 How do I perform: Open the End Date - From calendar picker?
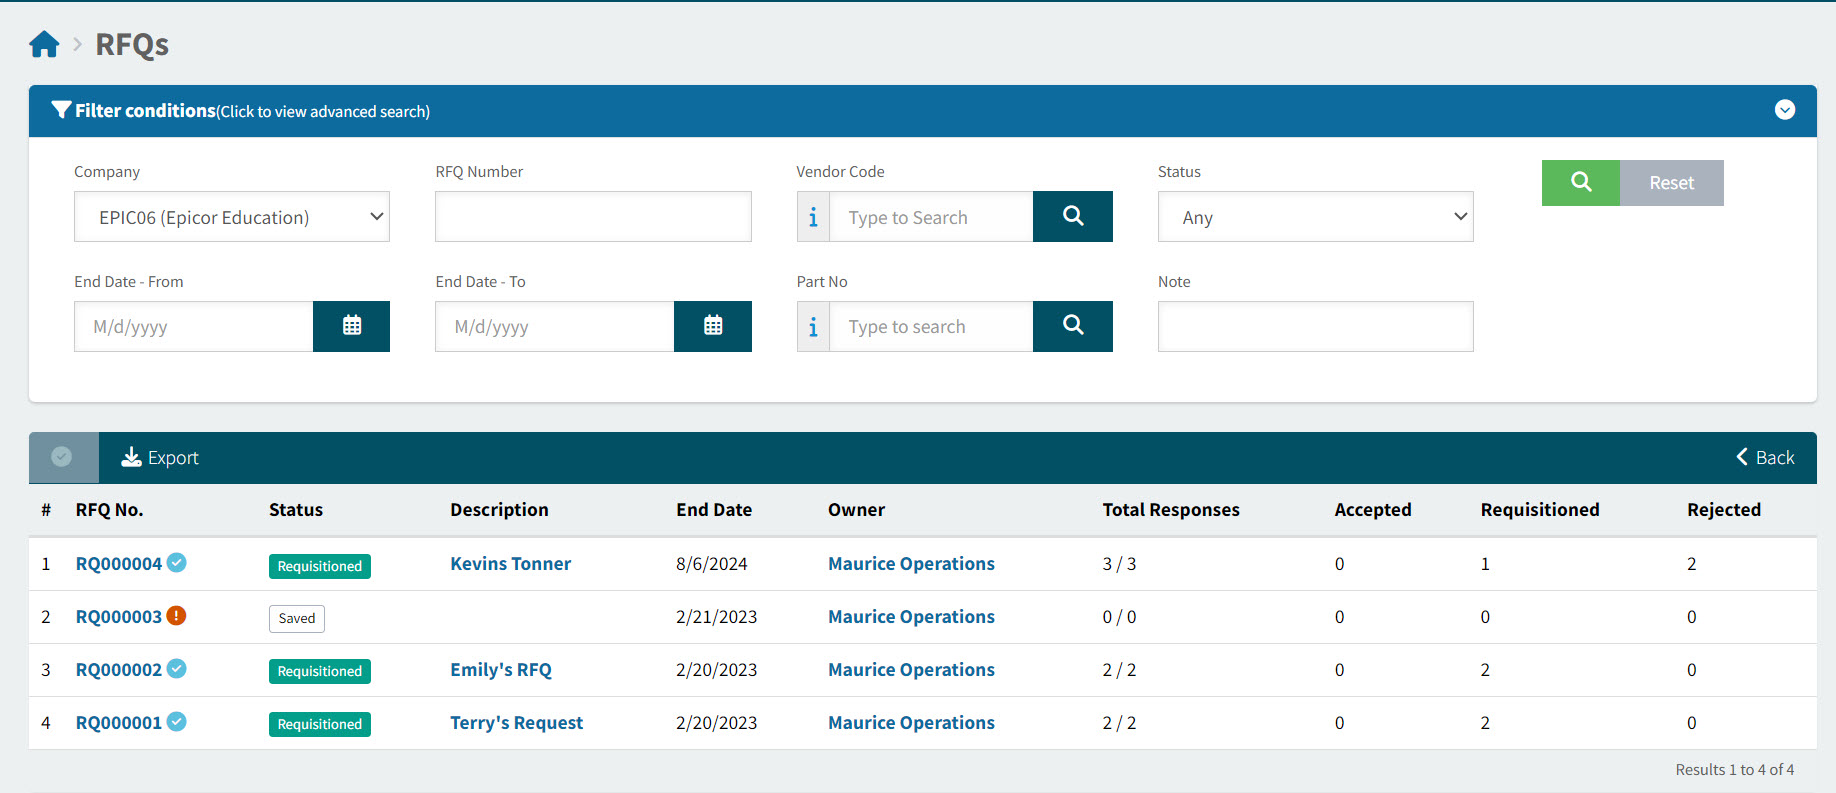(351, 326)
